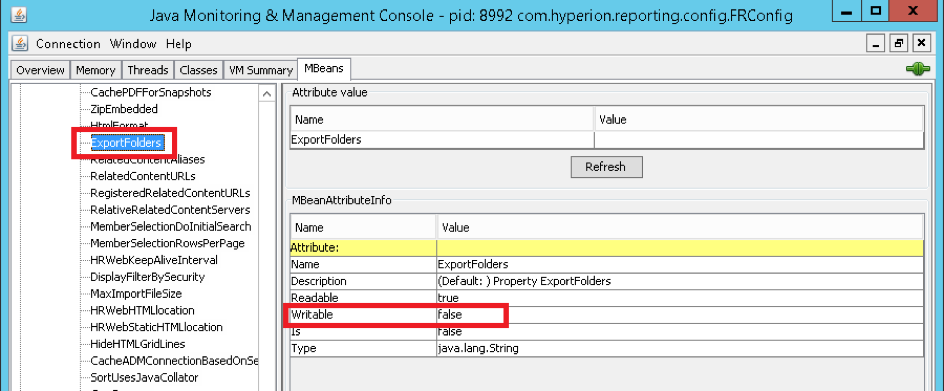Image resolution: width=944 pixels, height=391 pixels.
Task: Click the Refresh button
Action: point(606,167)
